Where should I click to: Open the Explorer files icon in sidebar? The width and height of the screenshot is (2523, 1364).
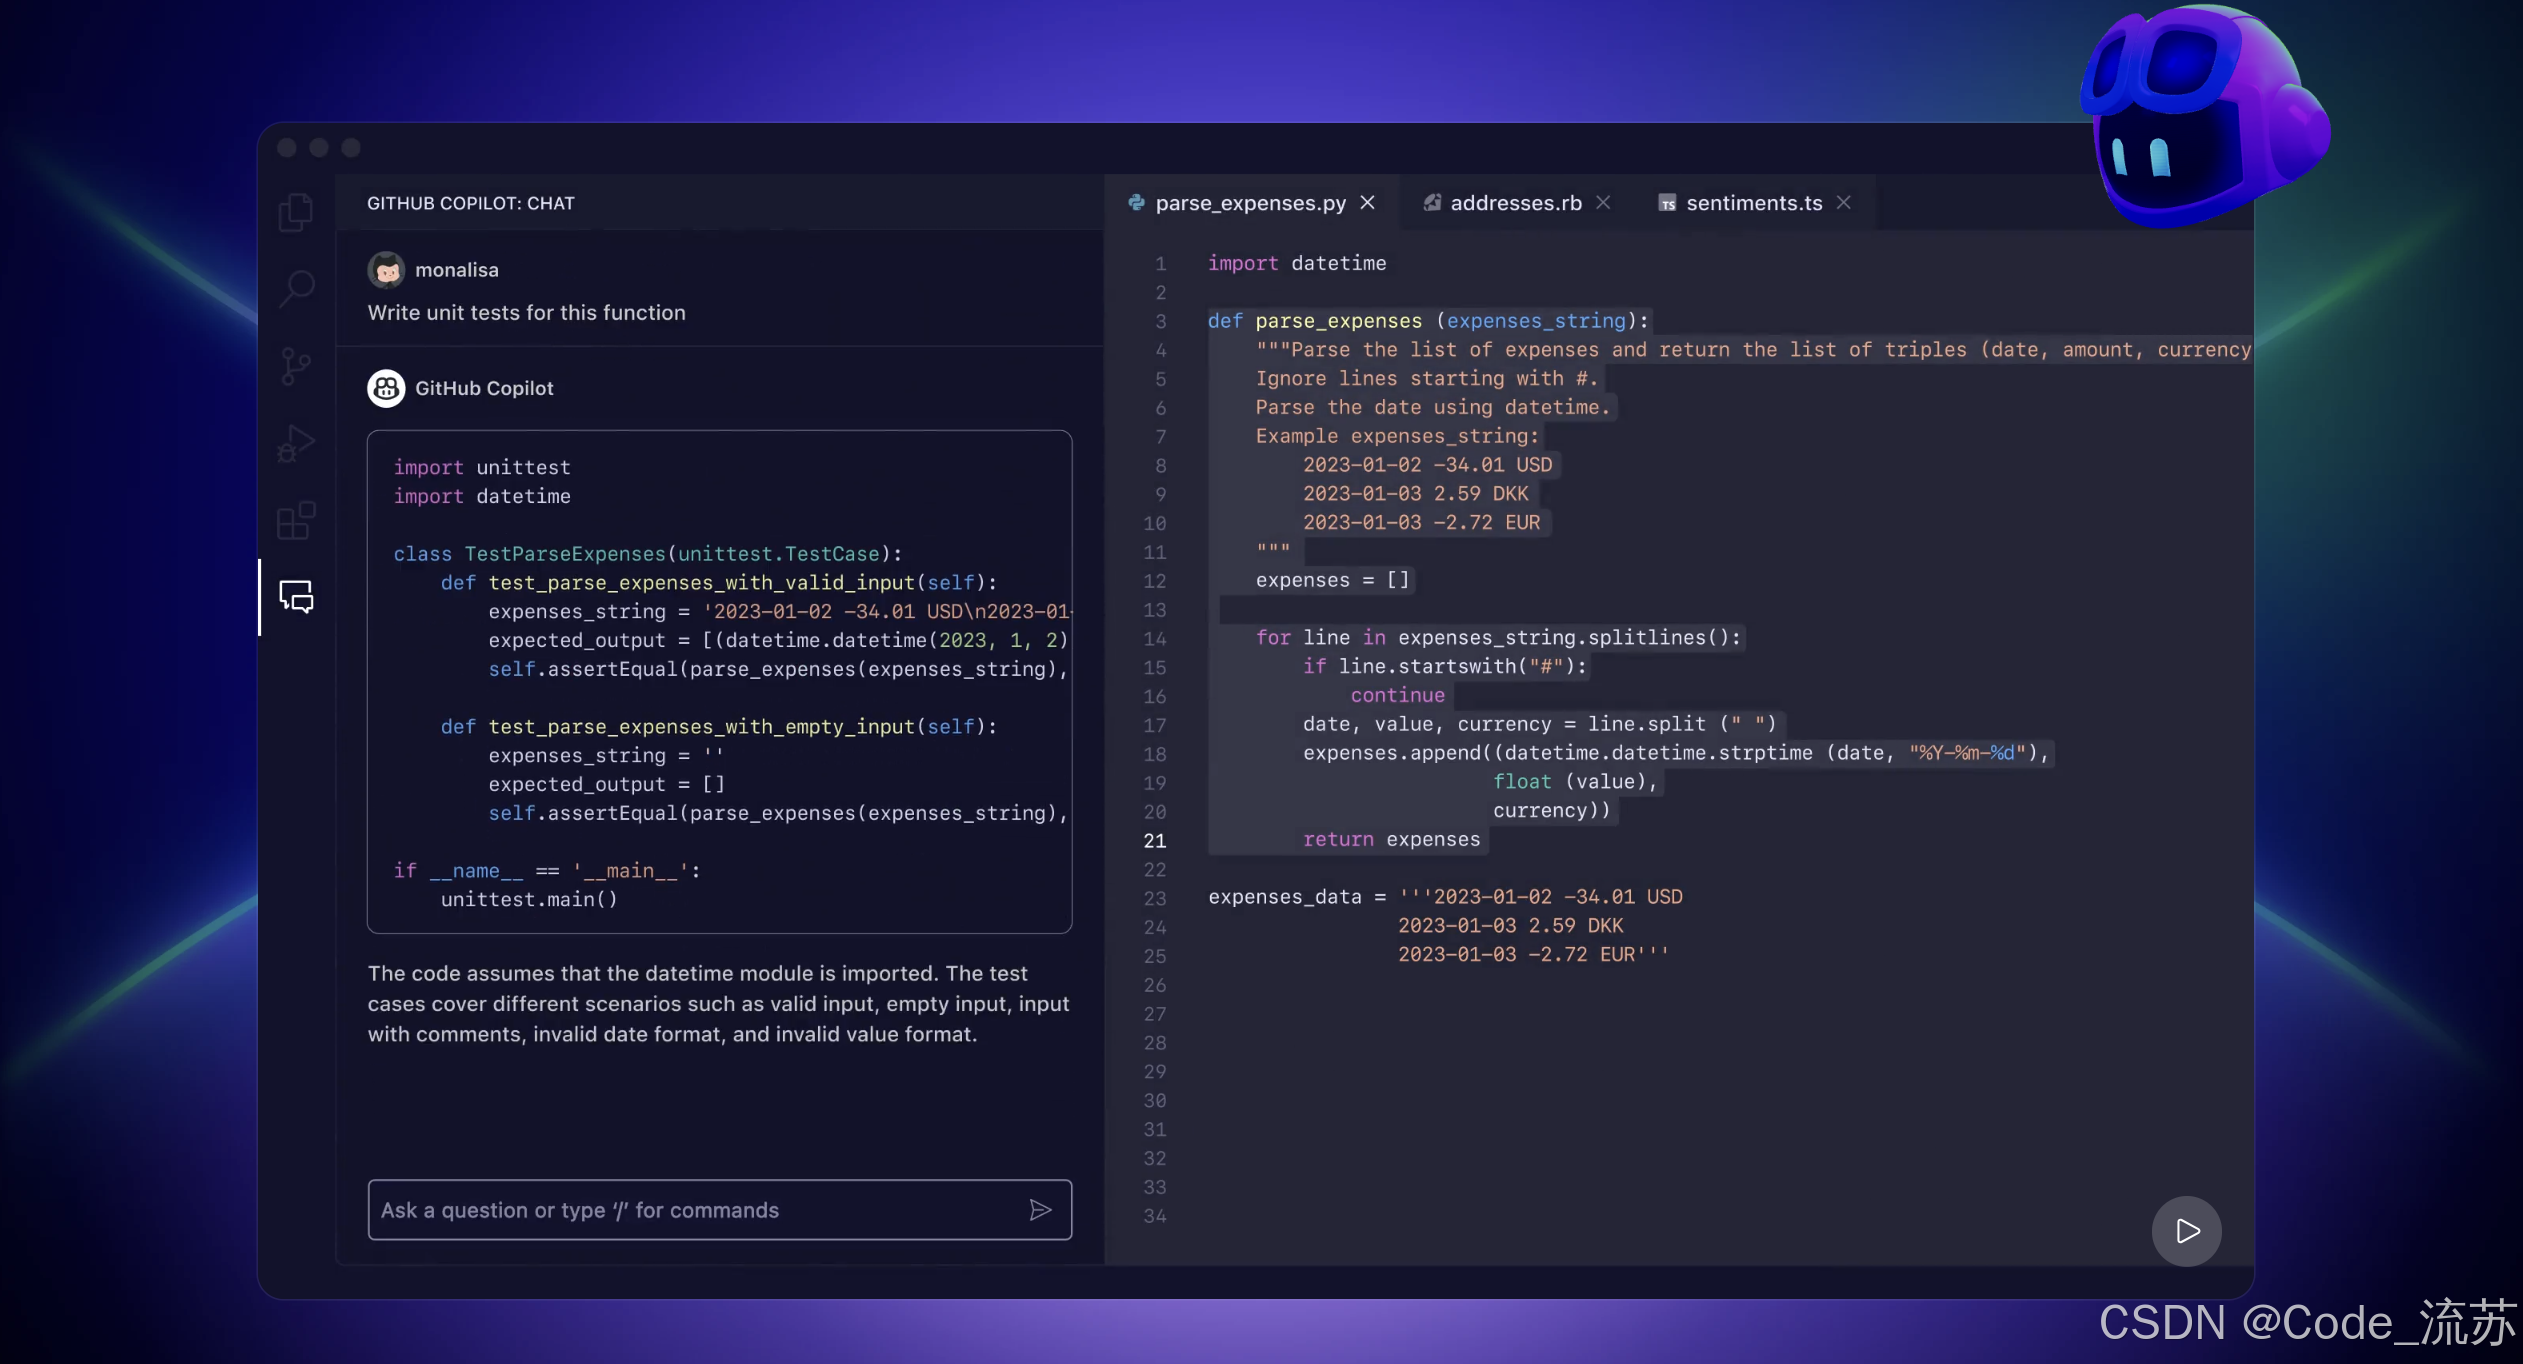[x=295, y=212]
